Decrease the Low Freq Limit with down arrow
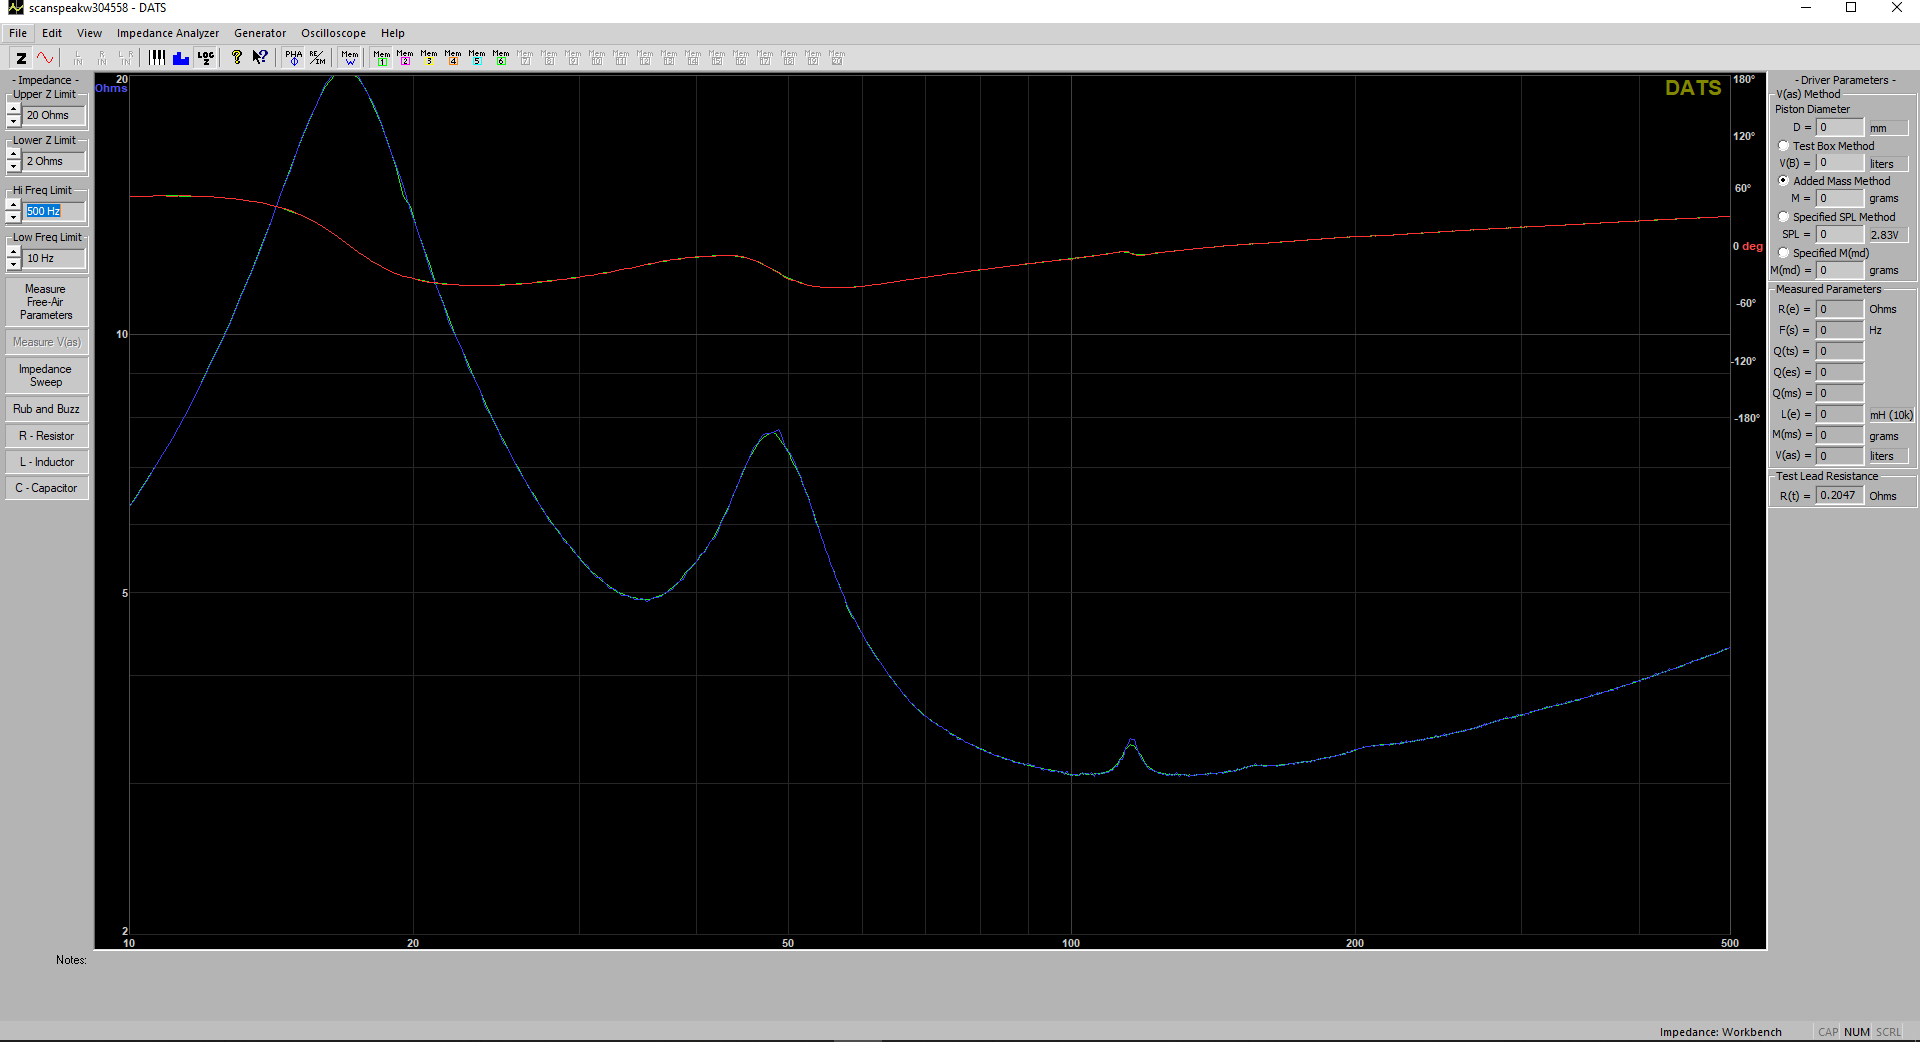Viewport: 1920px width, 1042px height. (x=14, y=263)
